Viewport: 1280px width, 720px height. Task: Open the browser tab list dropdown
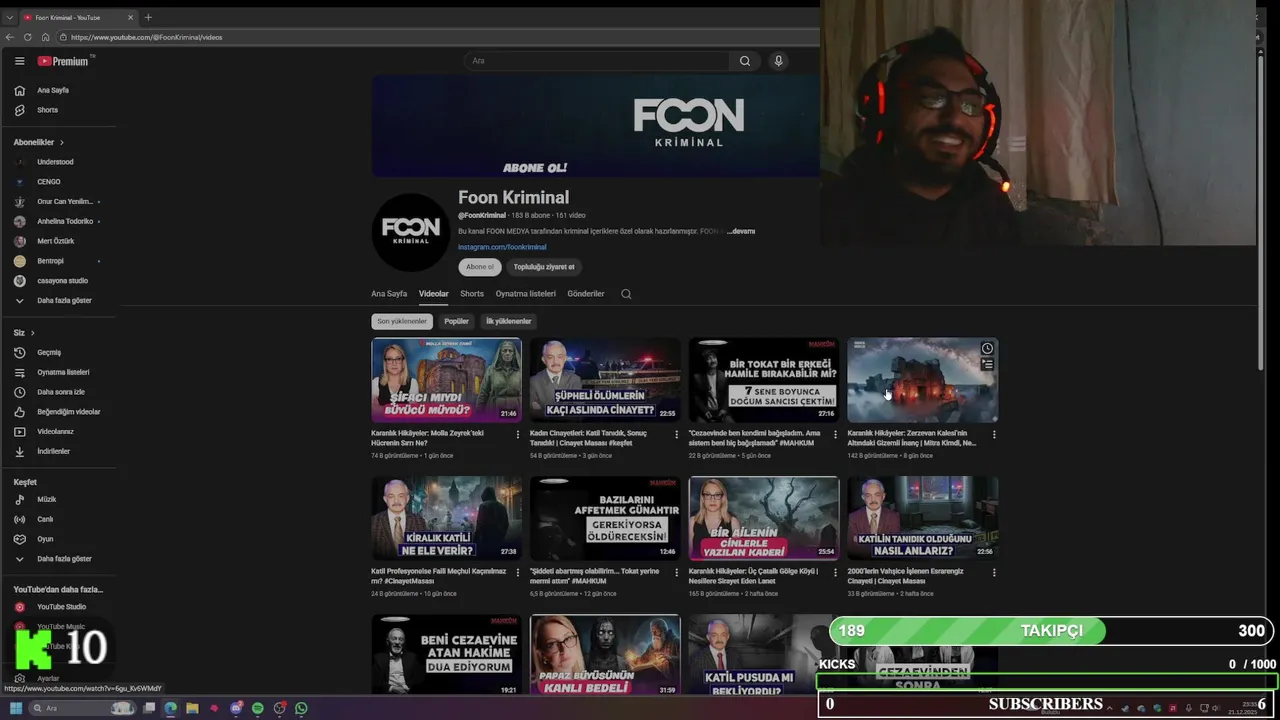point(10,17)
